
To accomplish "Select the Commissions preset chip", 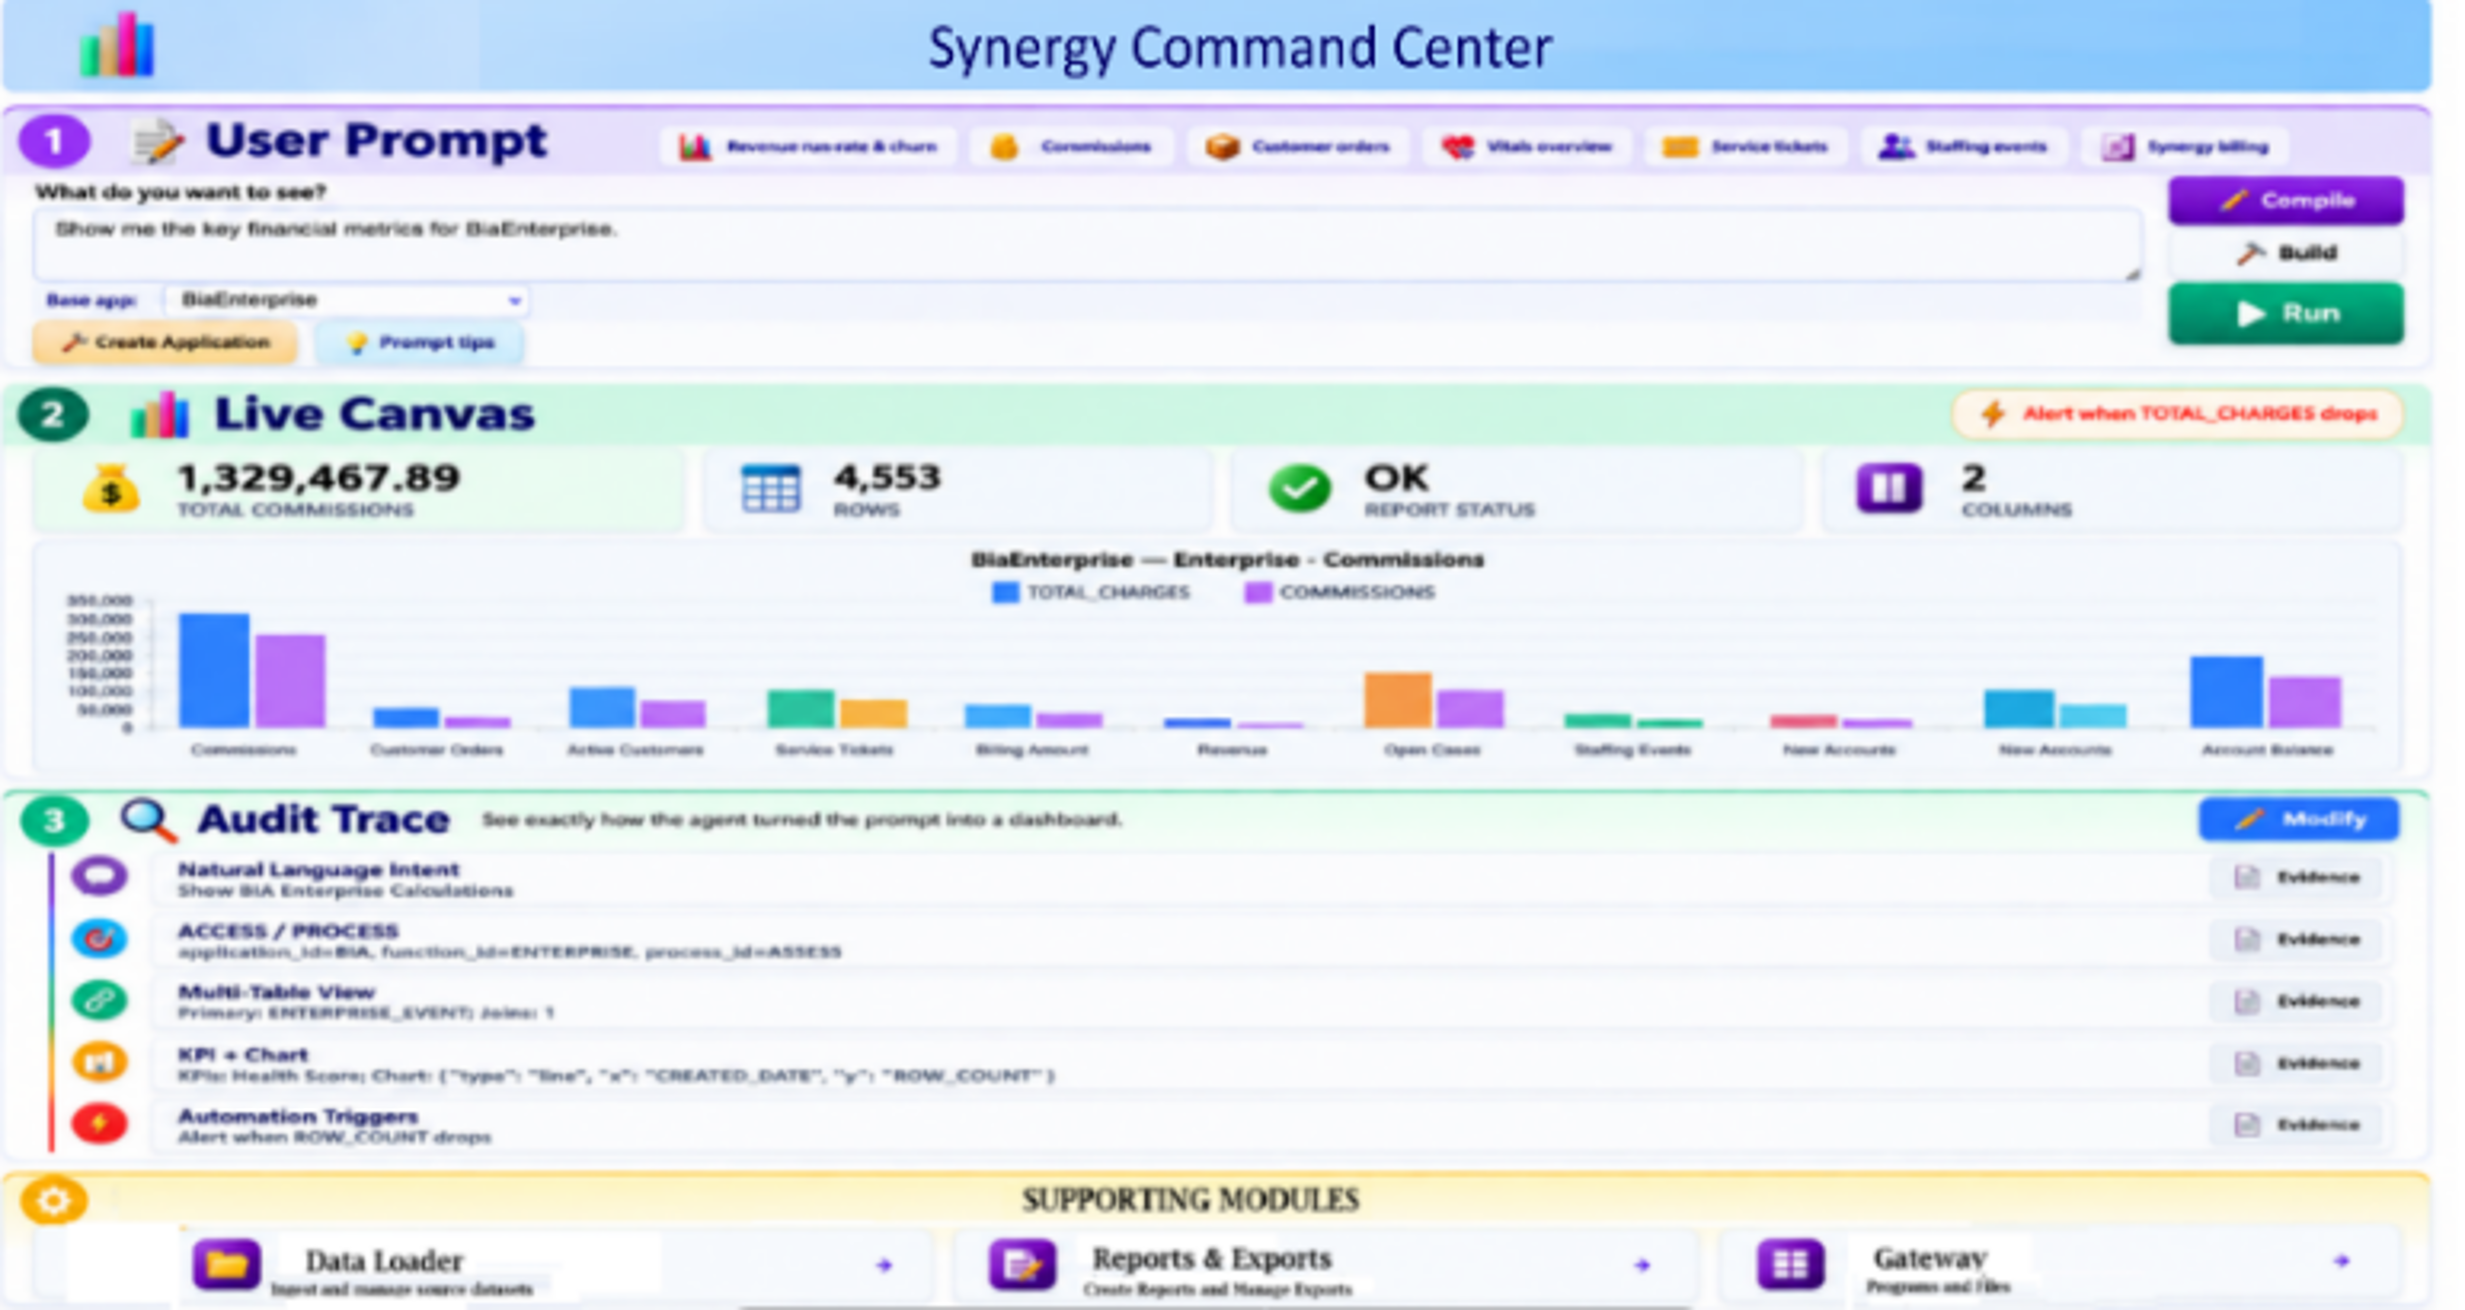I will pyautogui.click(x=1072, y=147).
